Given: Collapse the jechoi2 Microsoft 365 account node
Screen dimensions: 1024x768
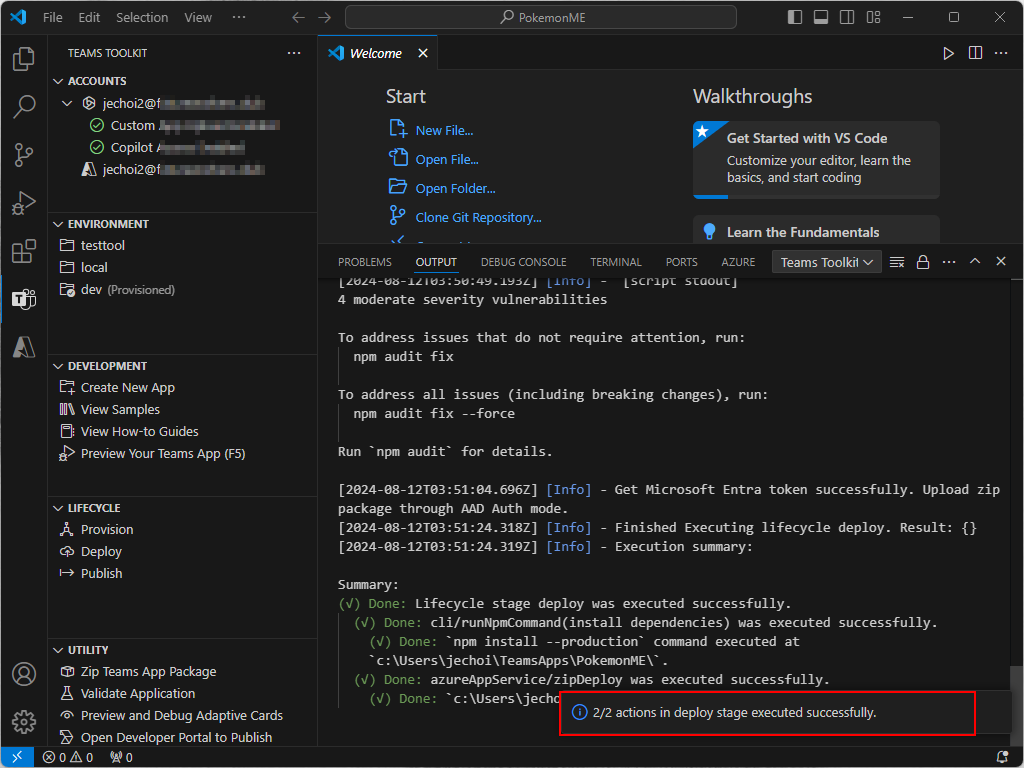Looking at the screenshot, I should (x=67, y=103).
